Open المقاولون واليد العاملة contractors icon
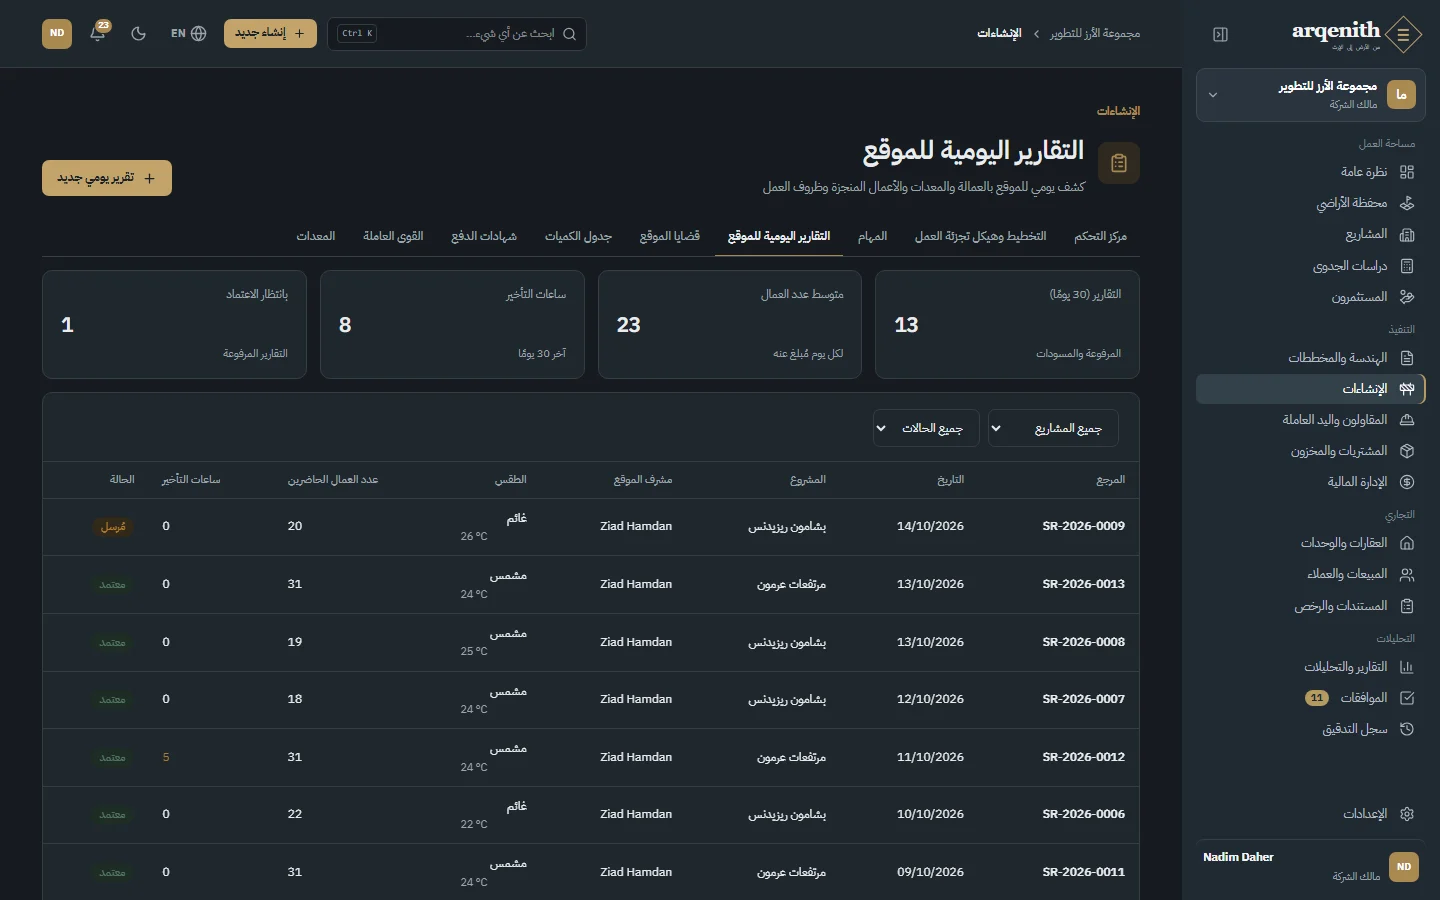This screenshot has height=900, width=1440. point(1407,420)
